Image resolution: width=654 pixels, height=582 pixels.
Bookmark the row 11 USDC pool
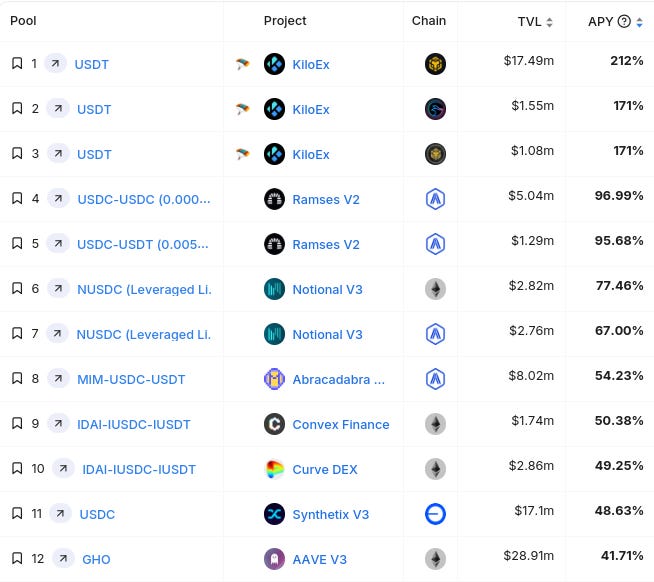point(17,513)
